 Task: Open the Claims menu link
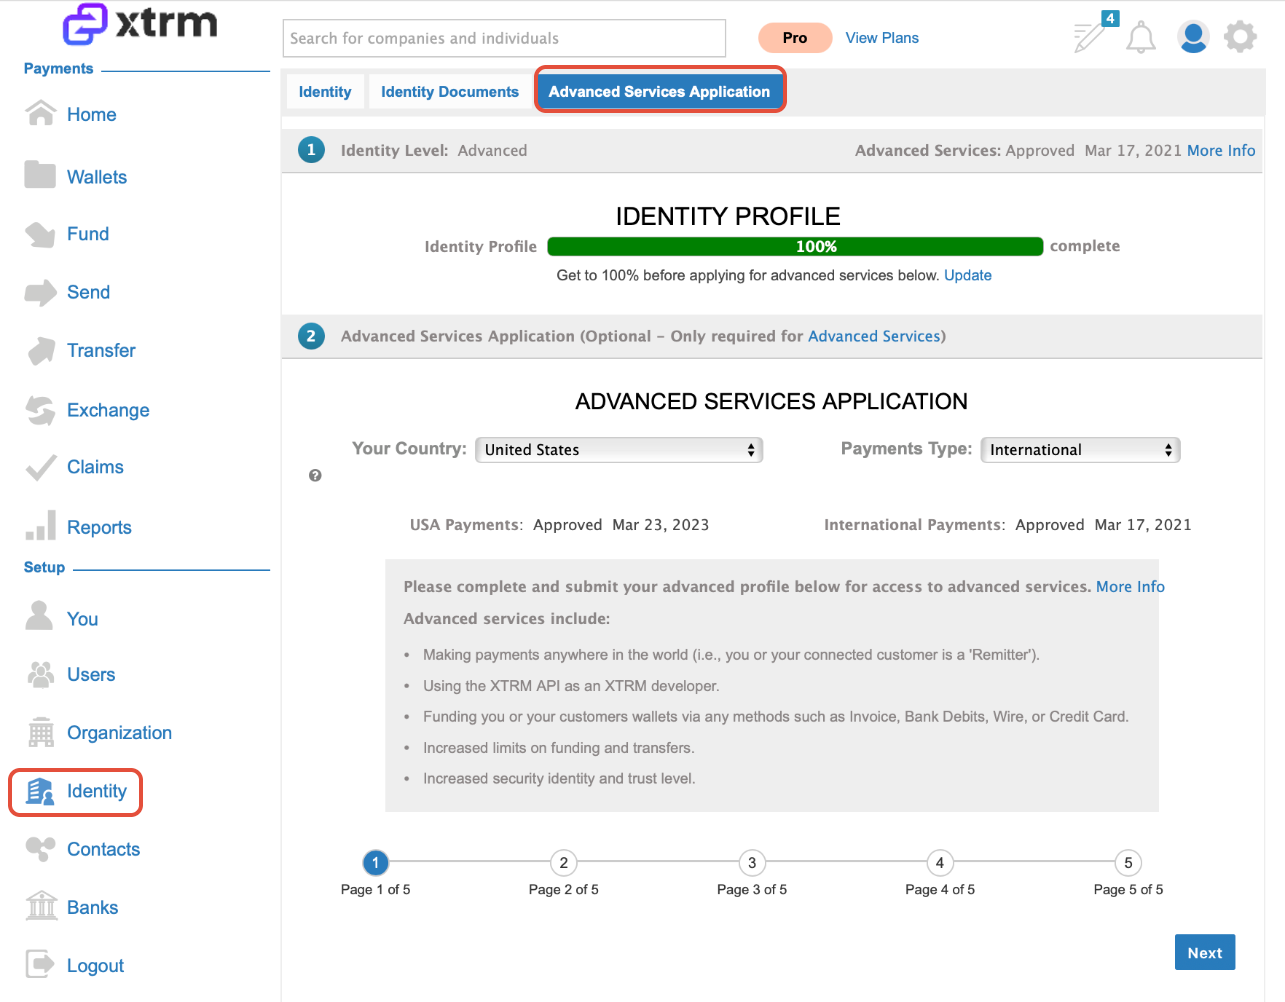click(x=95, y=467)
